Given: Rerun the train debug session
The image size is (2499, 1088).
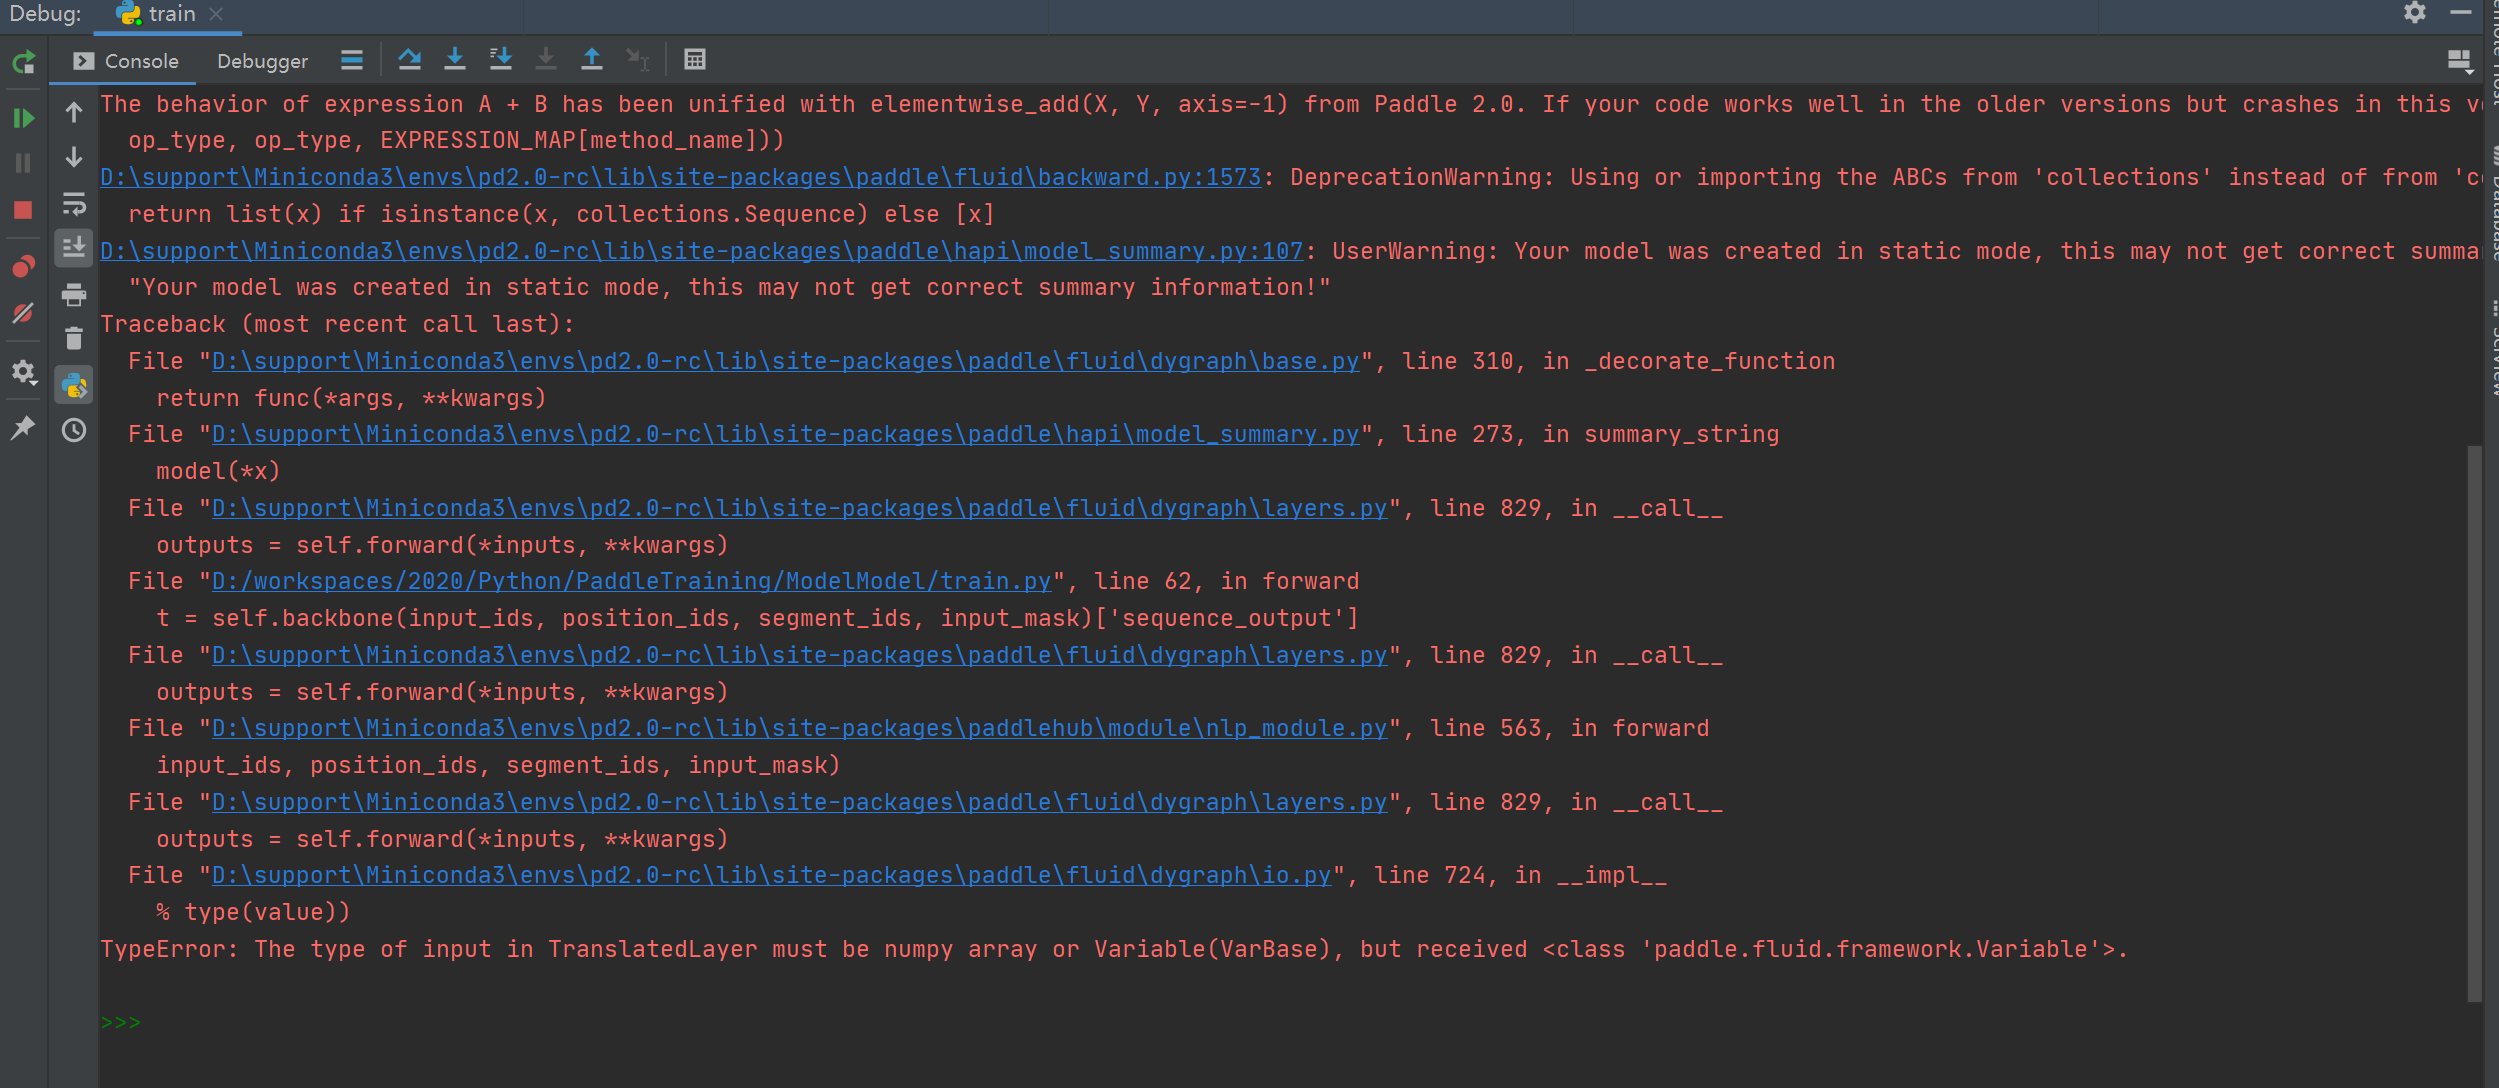Looking at the screenshot, I should pyautogui.click(x=24, y=62).
